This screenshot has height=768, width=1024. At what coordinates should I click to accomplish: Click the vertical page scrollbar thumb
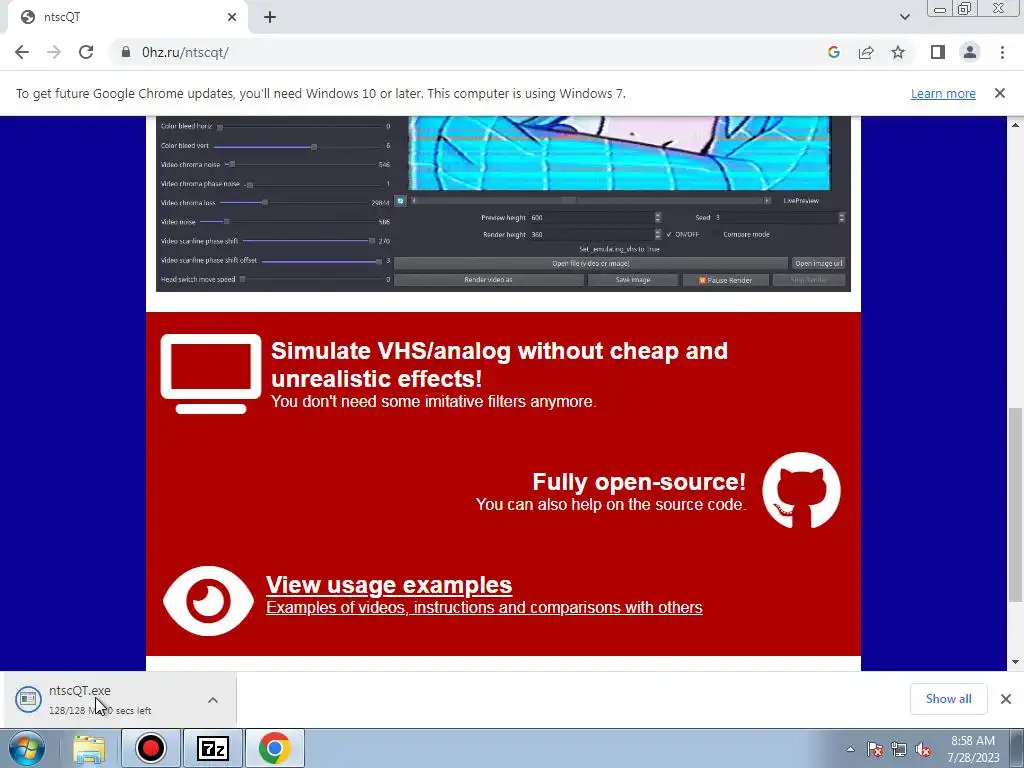point(1015,504)
